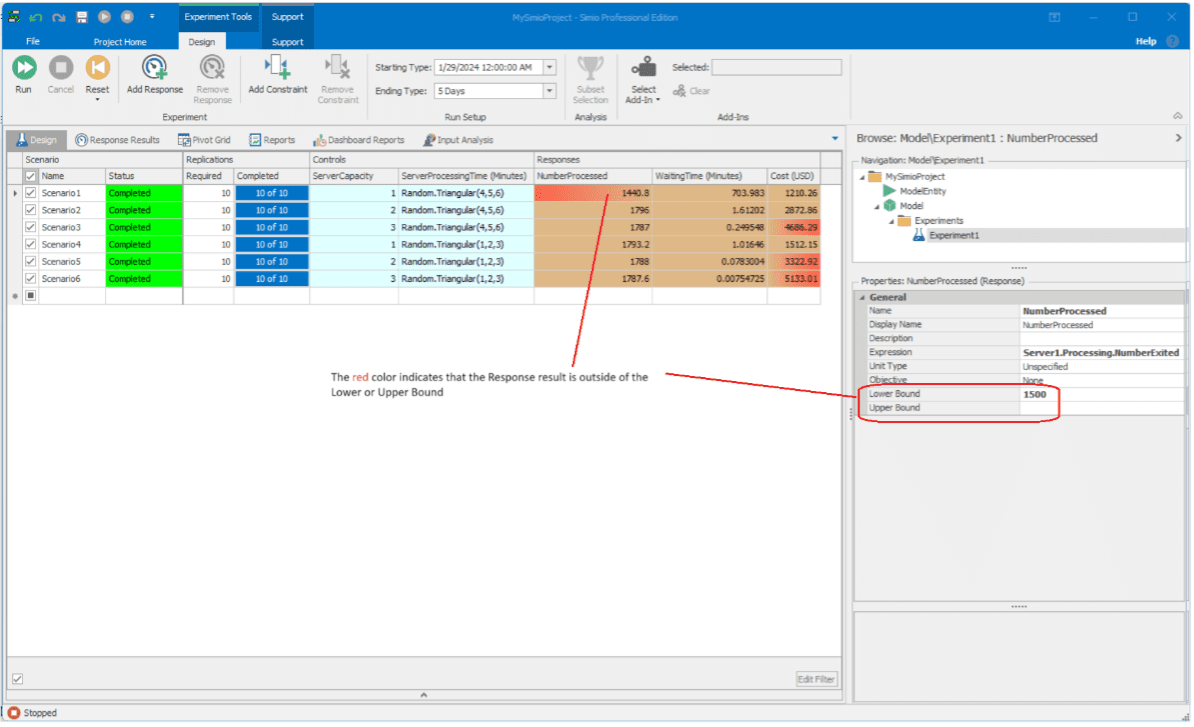Click the Edit Filter button

(816, 680)
